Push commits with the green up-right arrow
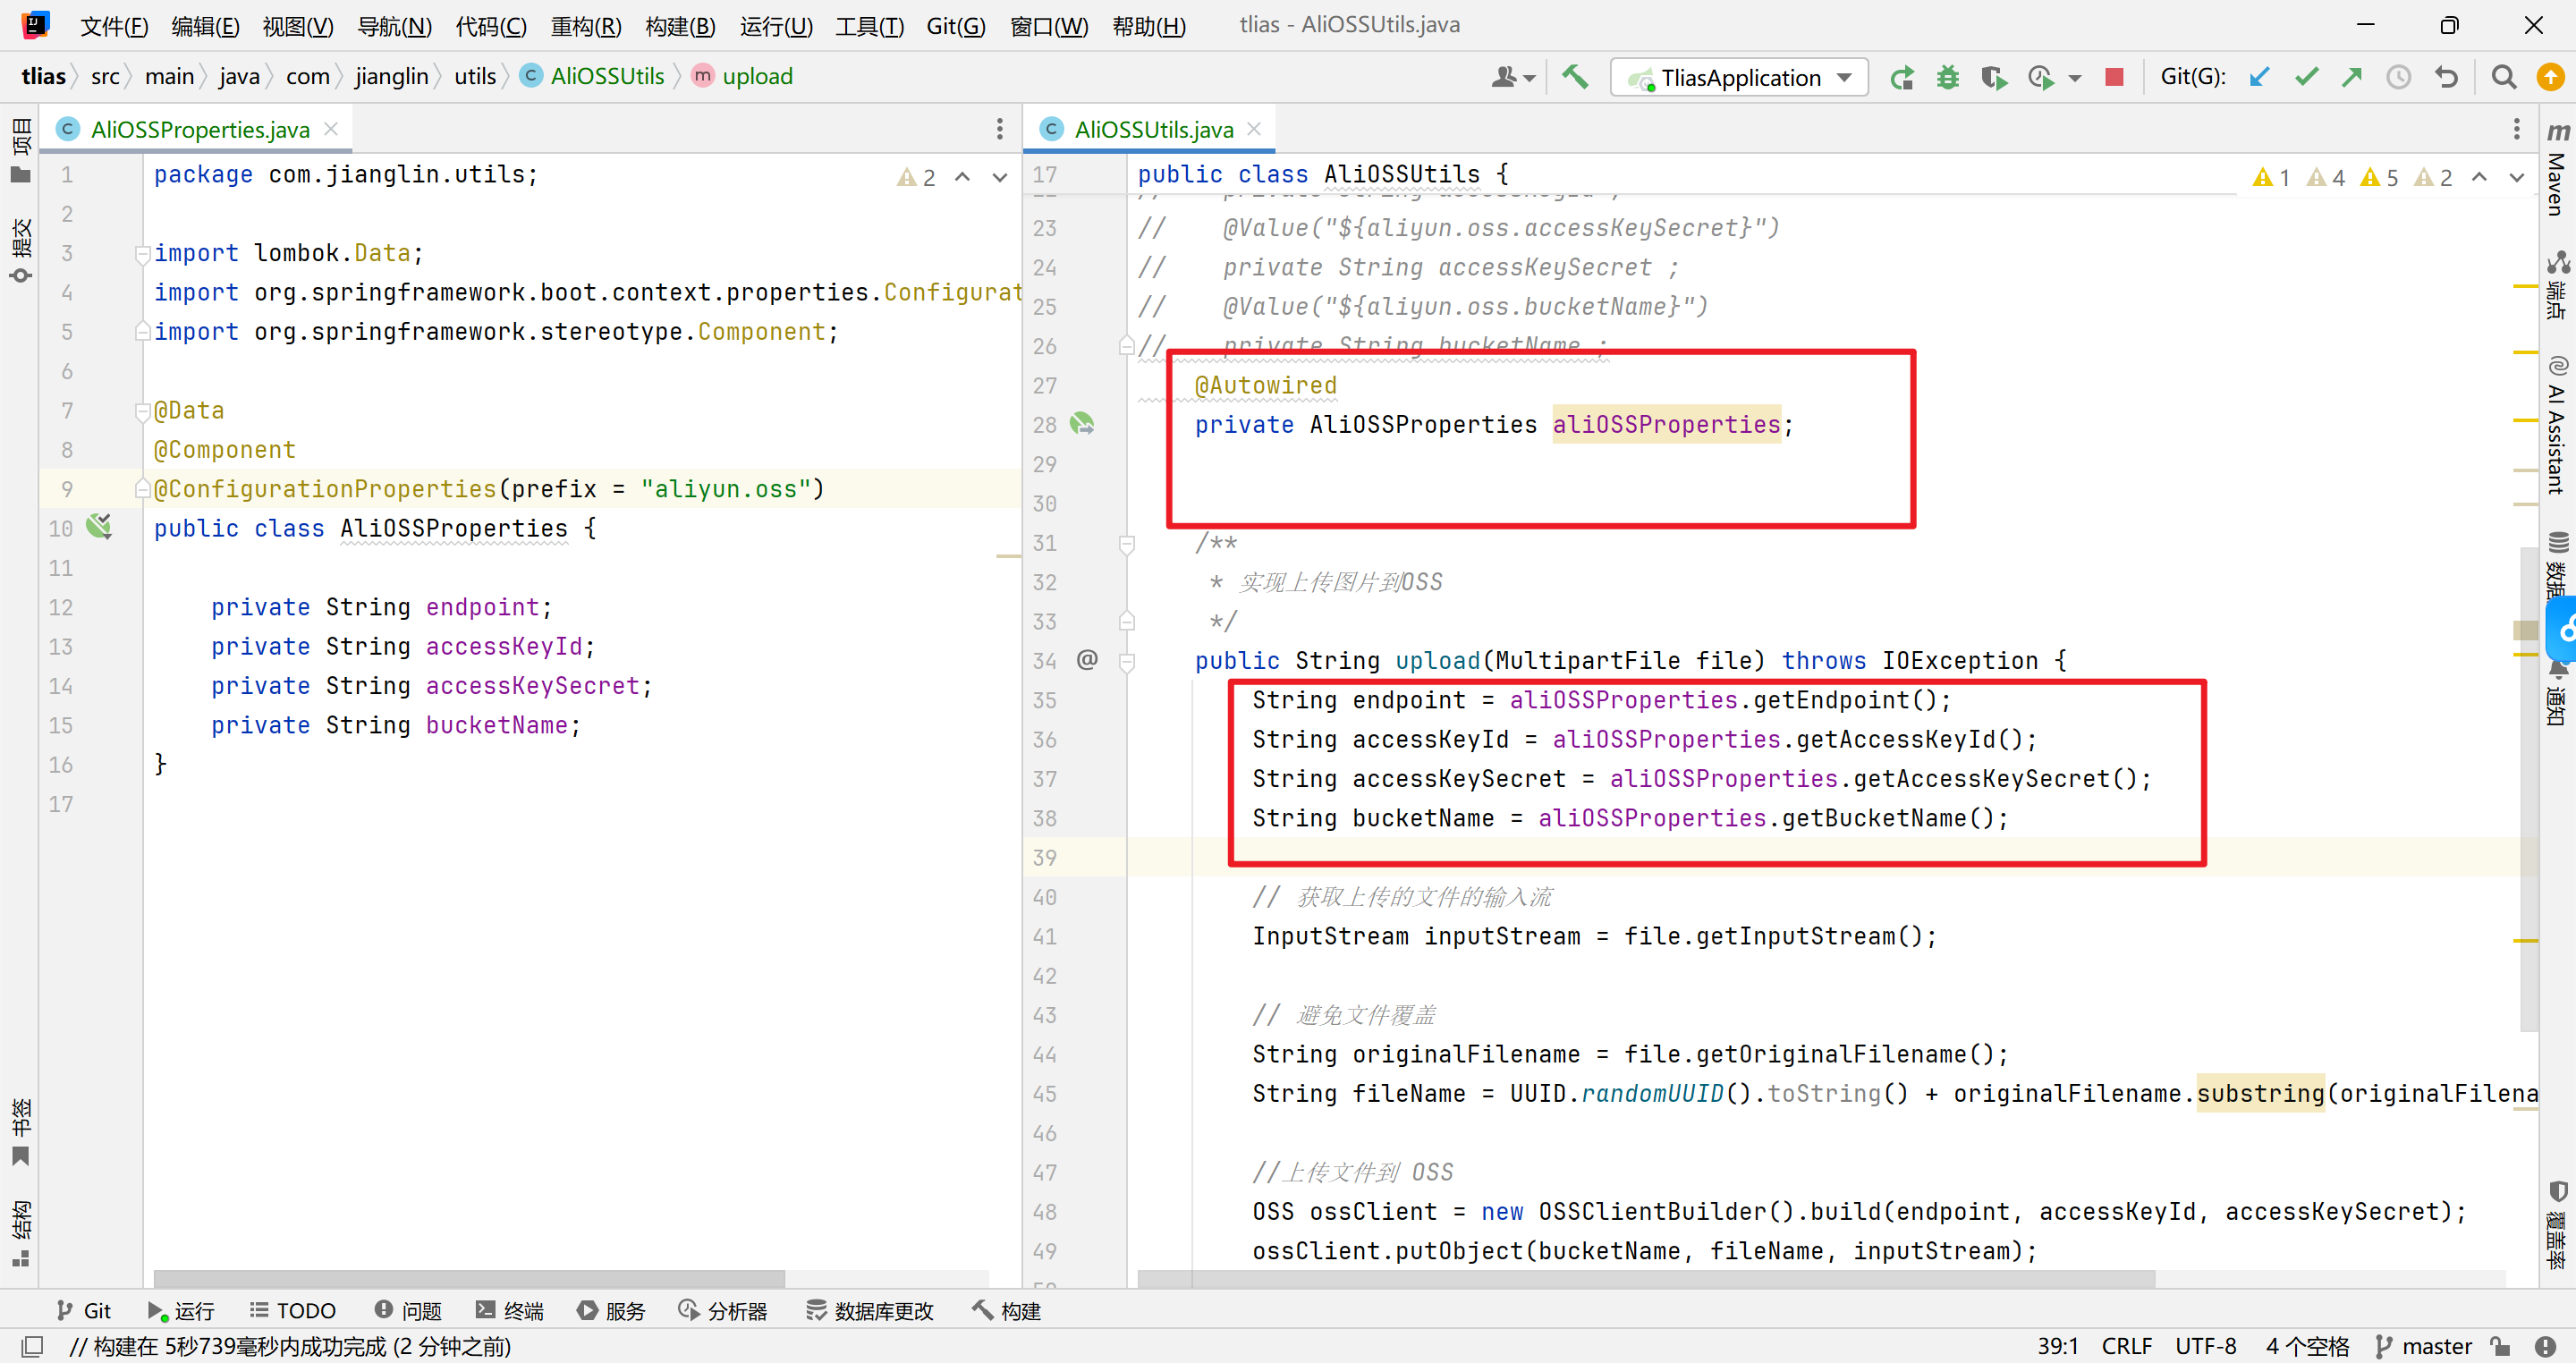 tap(2352, 77)
